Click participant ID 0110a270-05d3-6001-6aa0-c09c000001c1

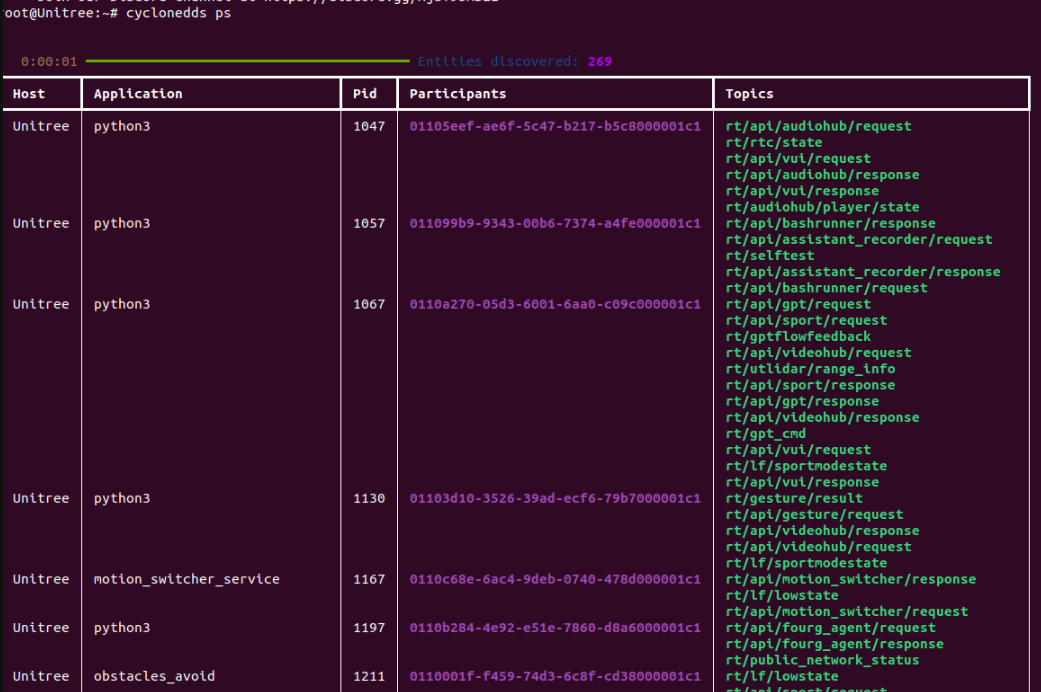(x=555, y=304)
